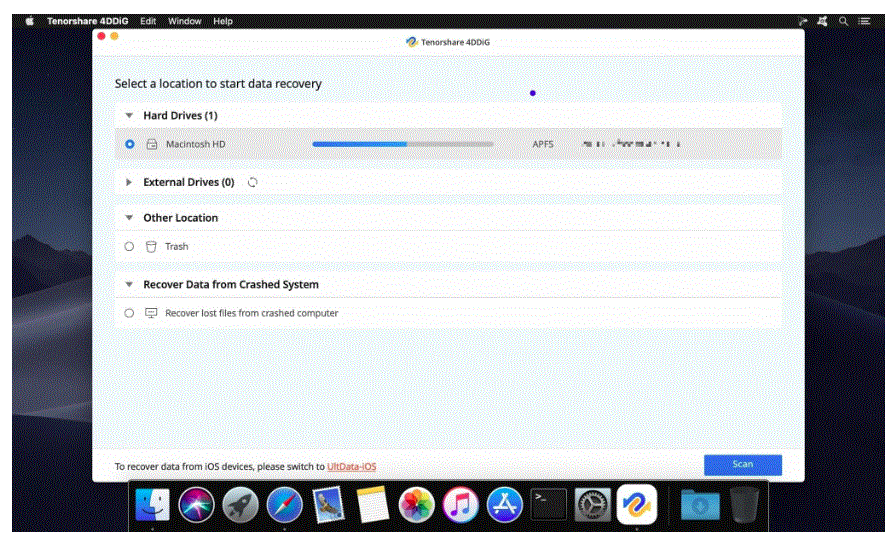The height and width of the screenshot is (545, 894).
Task: Click the Macintosh HD usage progress bar
Action: coord(403,144)
